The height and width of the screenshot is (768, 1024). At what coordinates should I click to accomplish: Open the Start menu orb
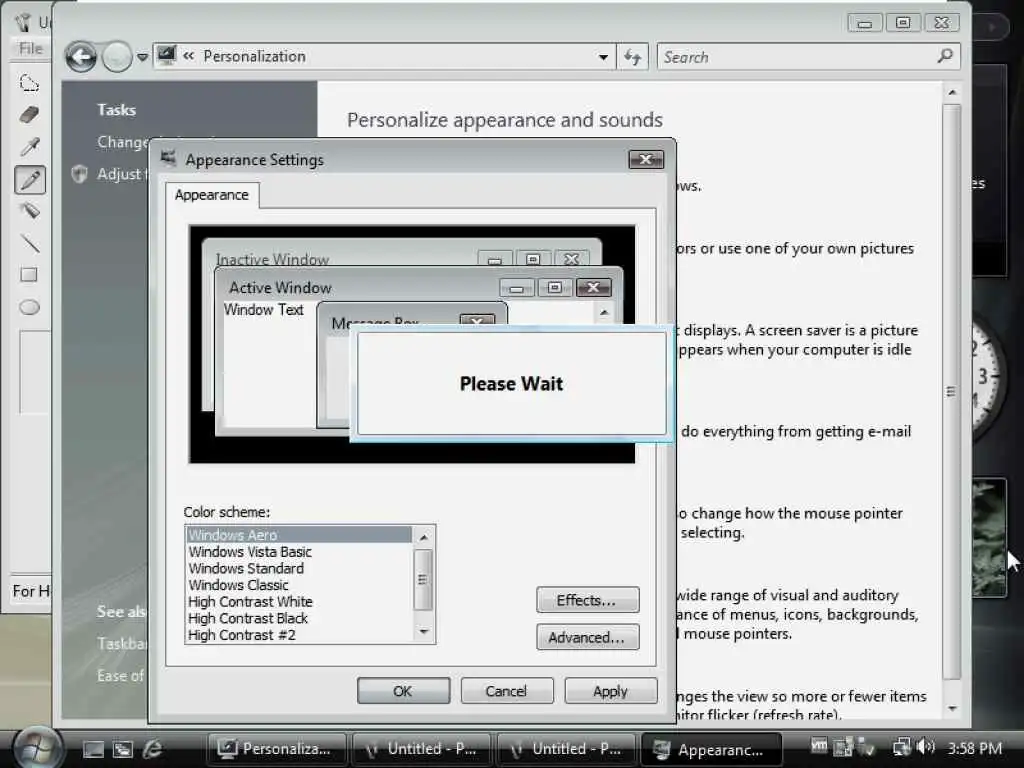37,748
